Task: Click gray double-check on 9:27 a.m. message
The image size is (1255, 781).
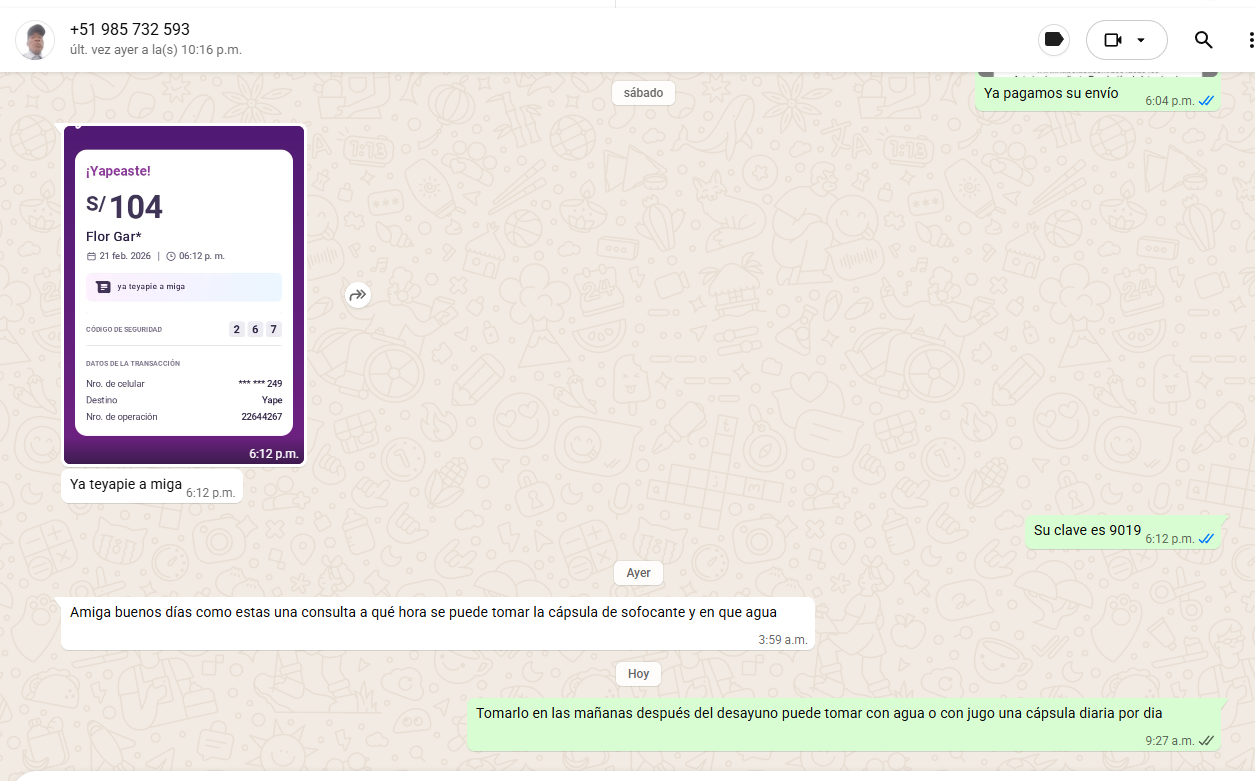Action: (1206, 741)
